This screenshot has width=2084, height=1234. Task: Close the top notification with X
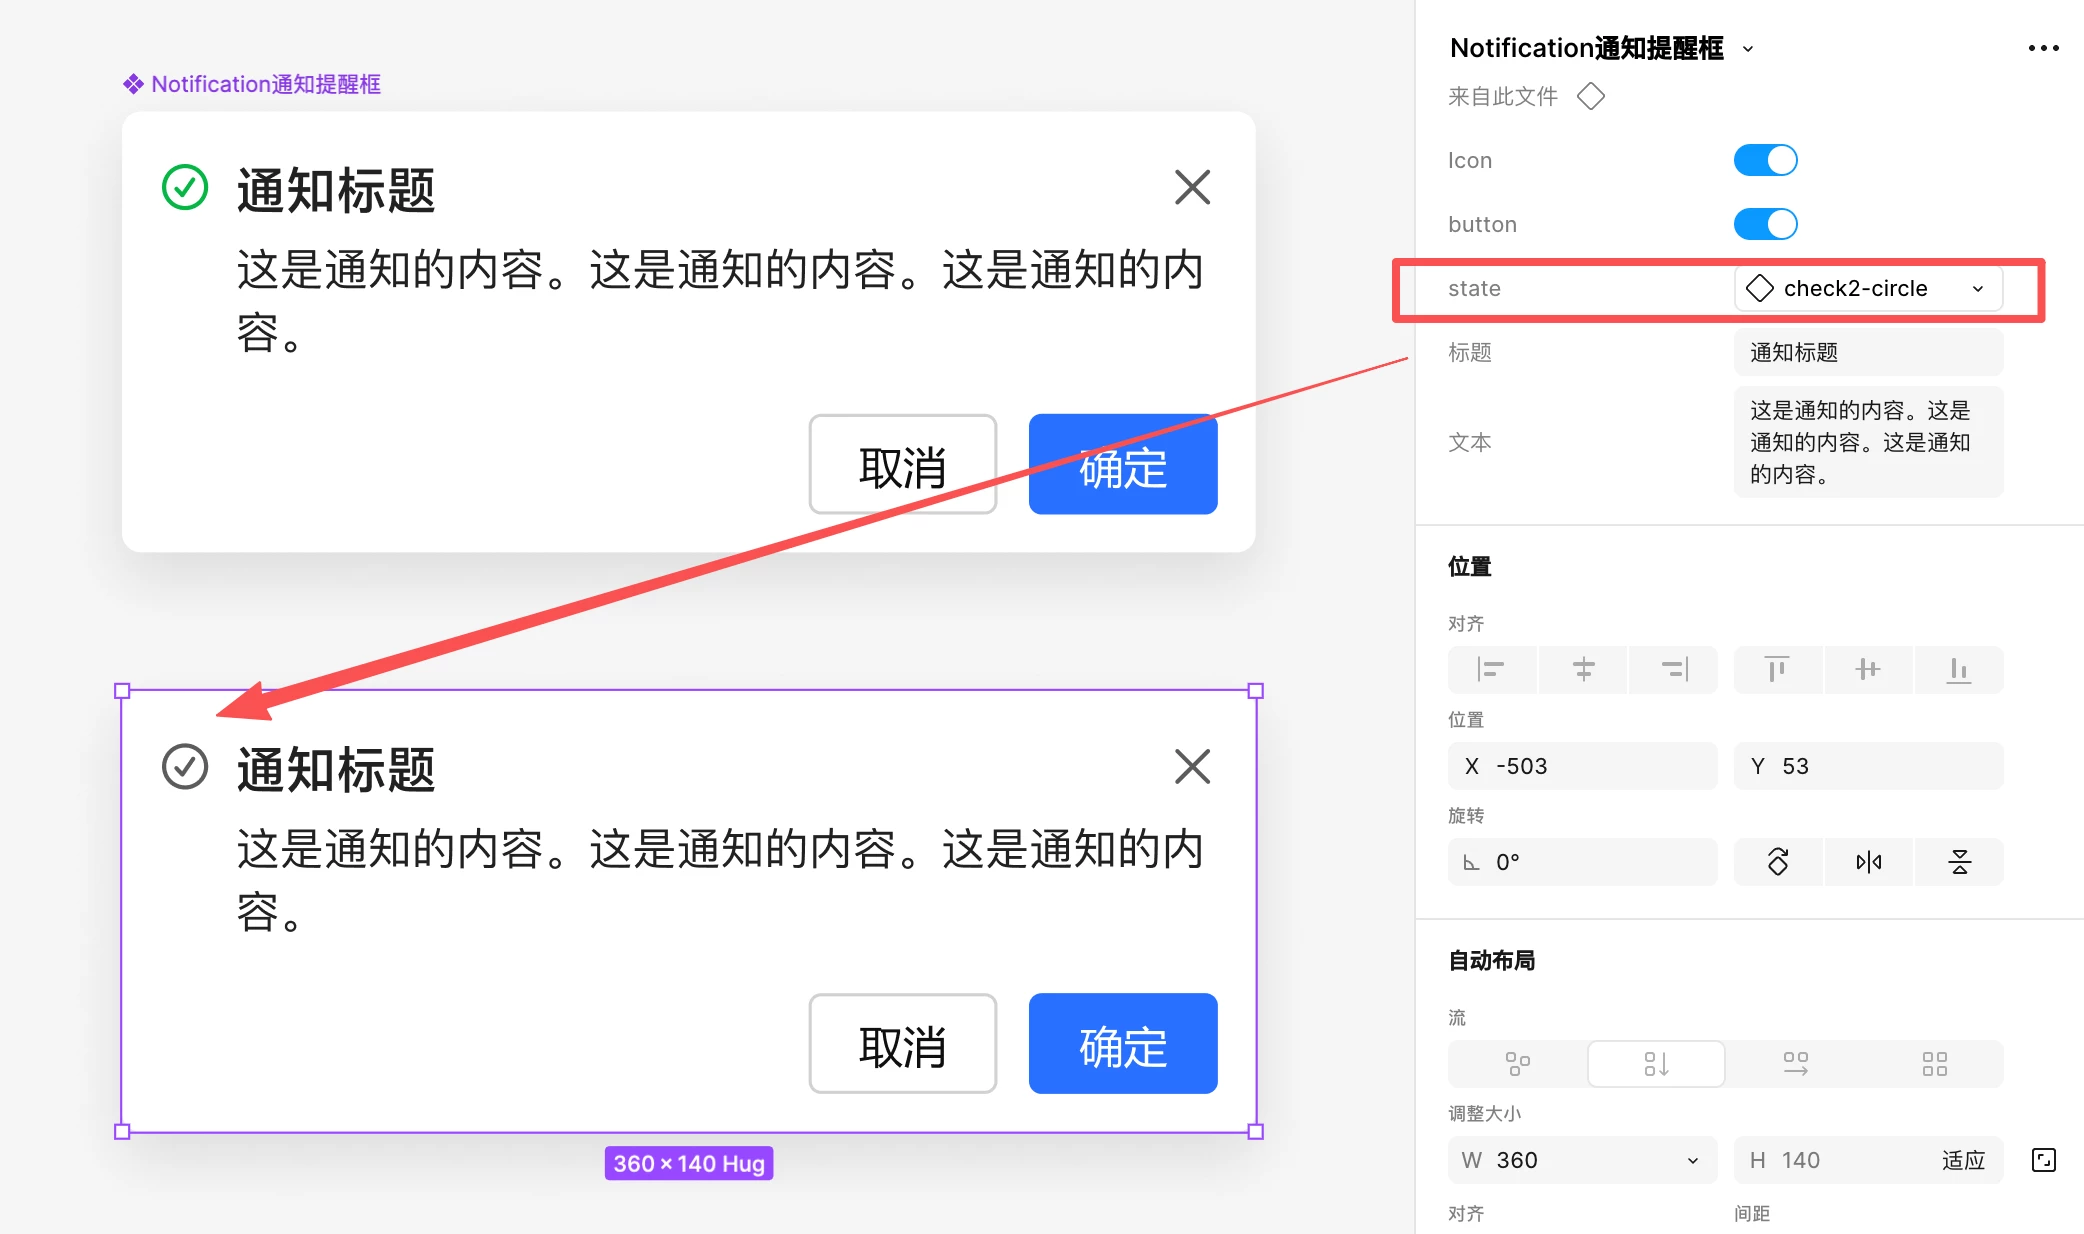click(x=1192, y=187)
